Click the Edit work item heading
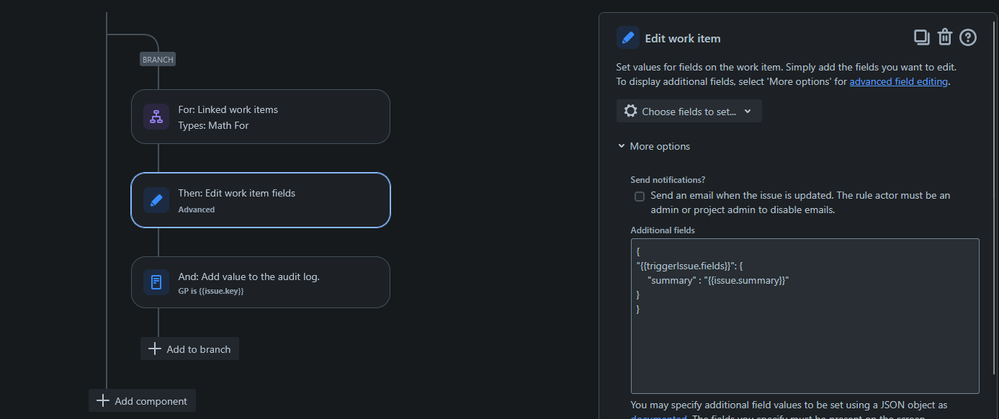 coord(682,38)
